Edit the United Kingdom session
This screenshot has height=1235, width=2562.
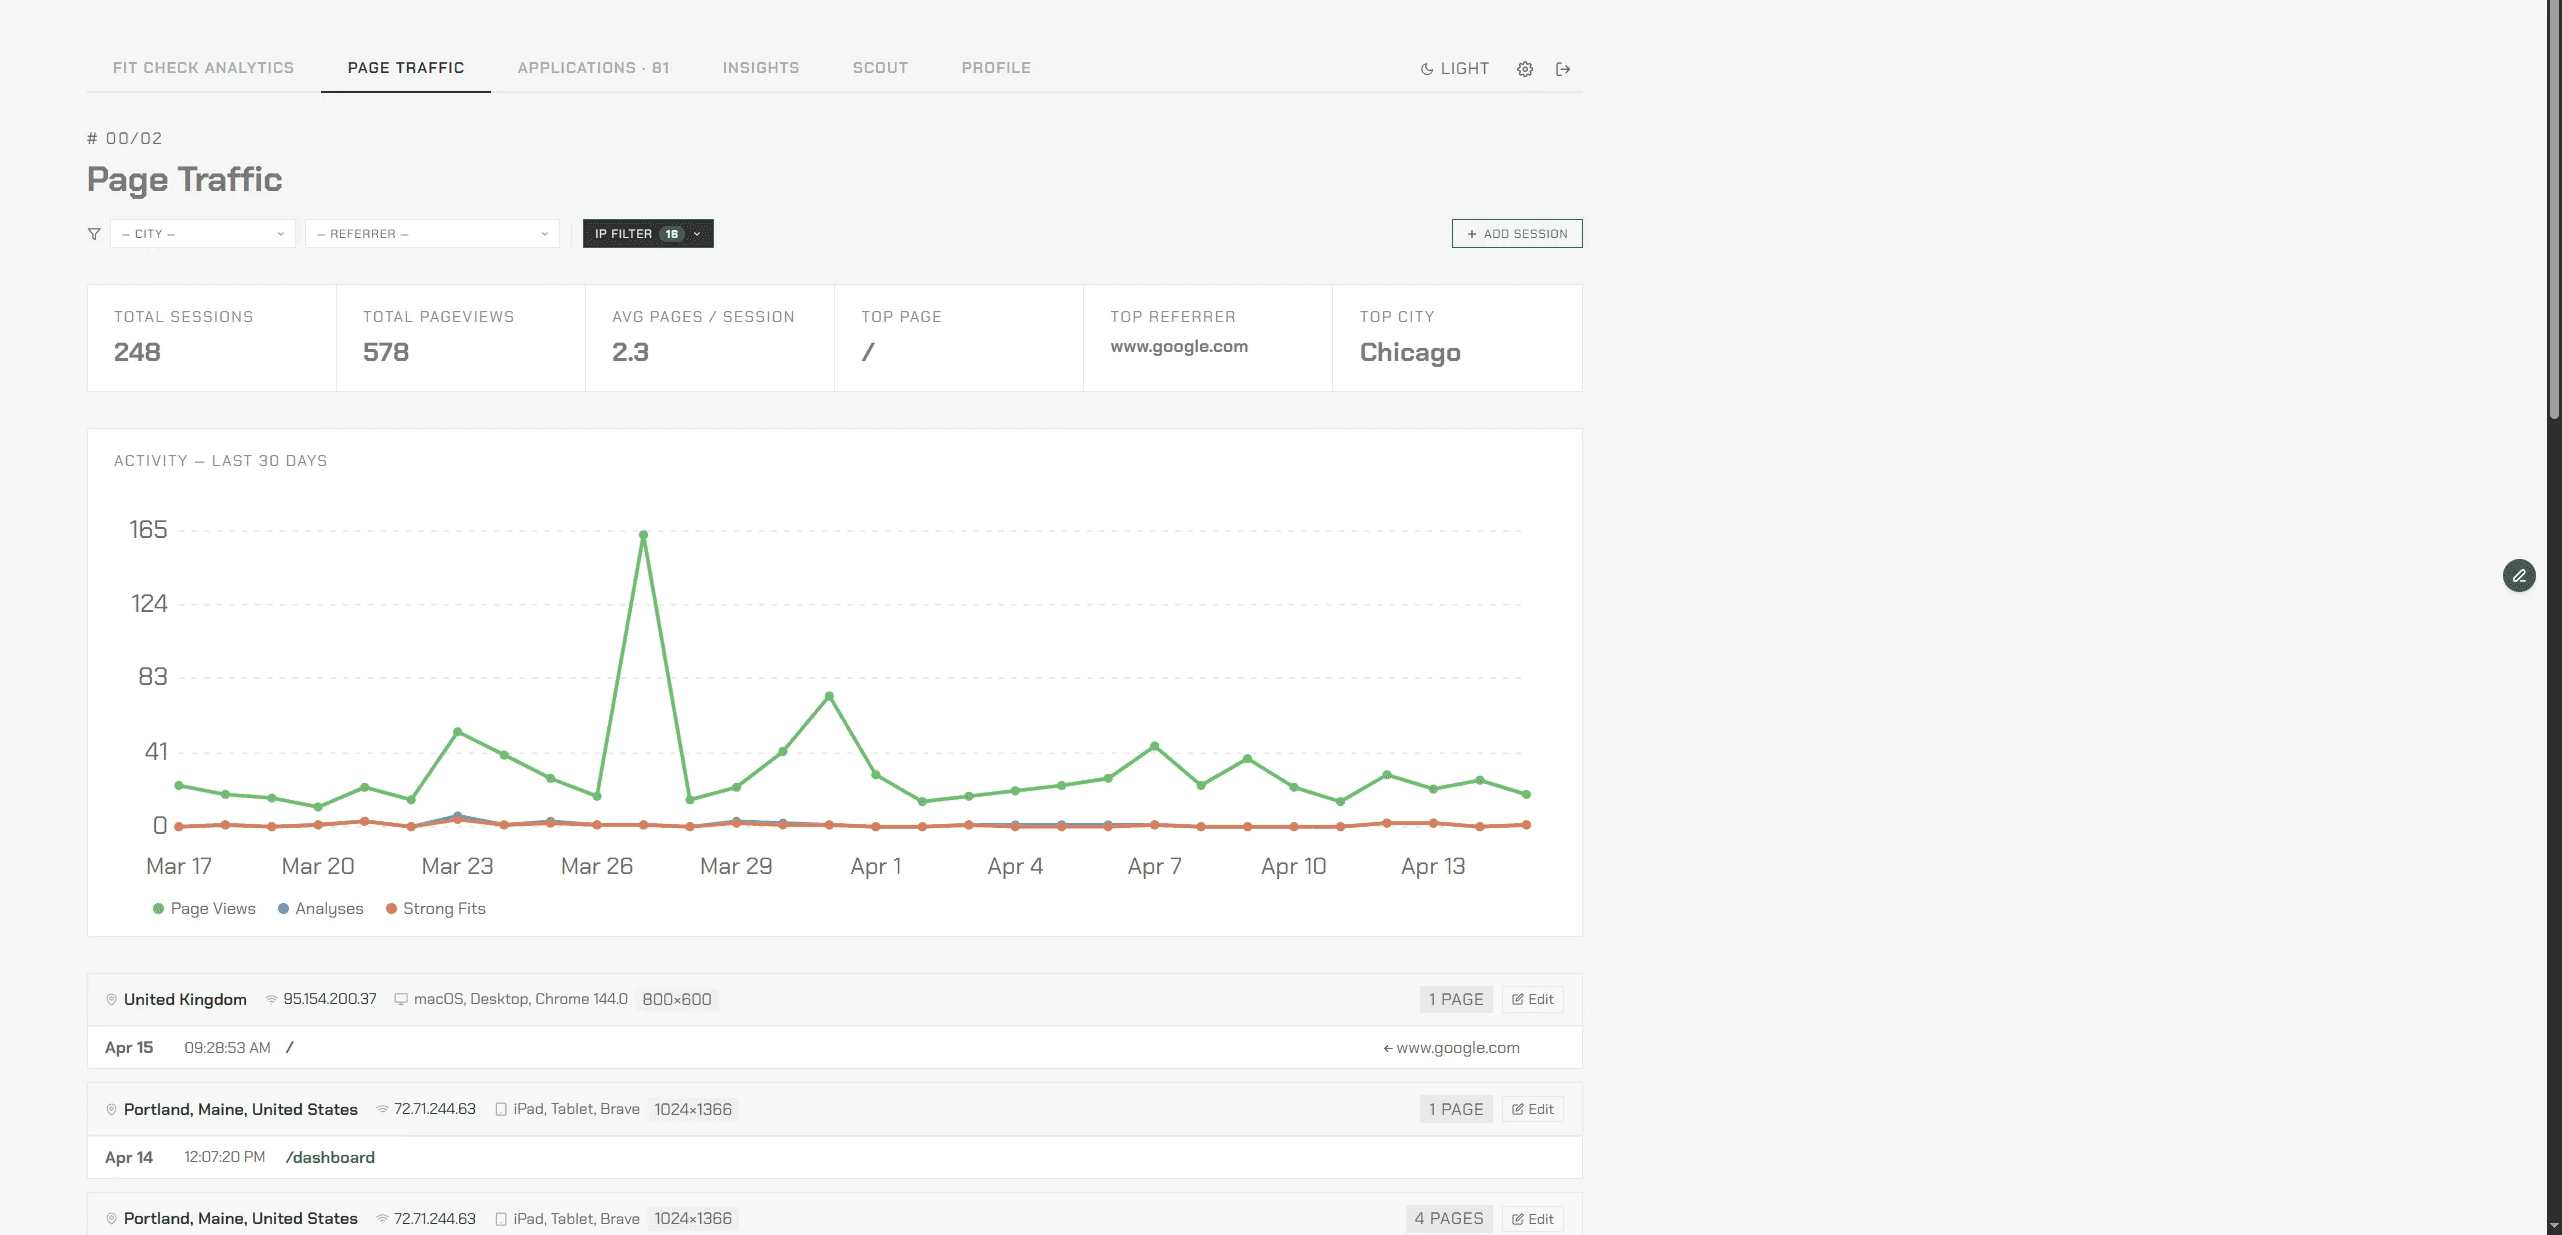pyautogui.click(x=1533, y=1000)
